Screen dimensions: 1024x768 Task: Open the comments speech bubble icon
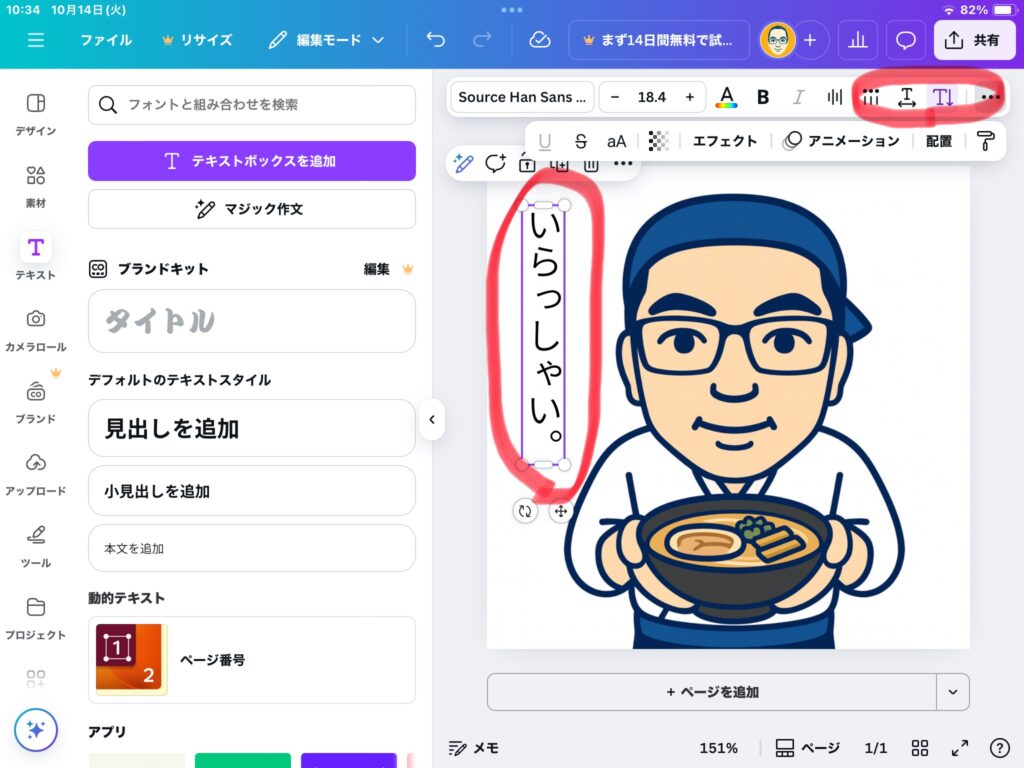pyautogui.click(x=905, y=40)
